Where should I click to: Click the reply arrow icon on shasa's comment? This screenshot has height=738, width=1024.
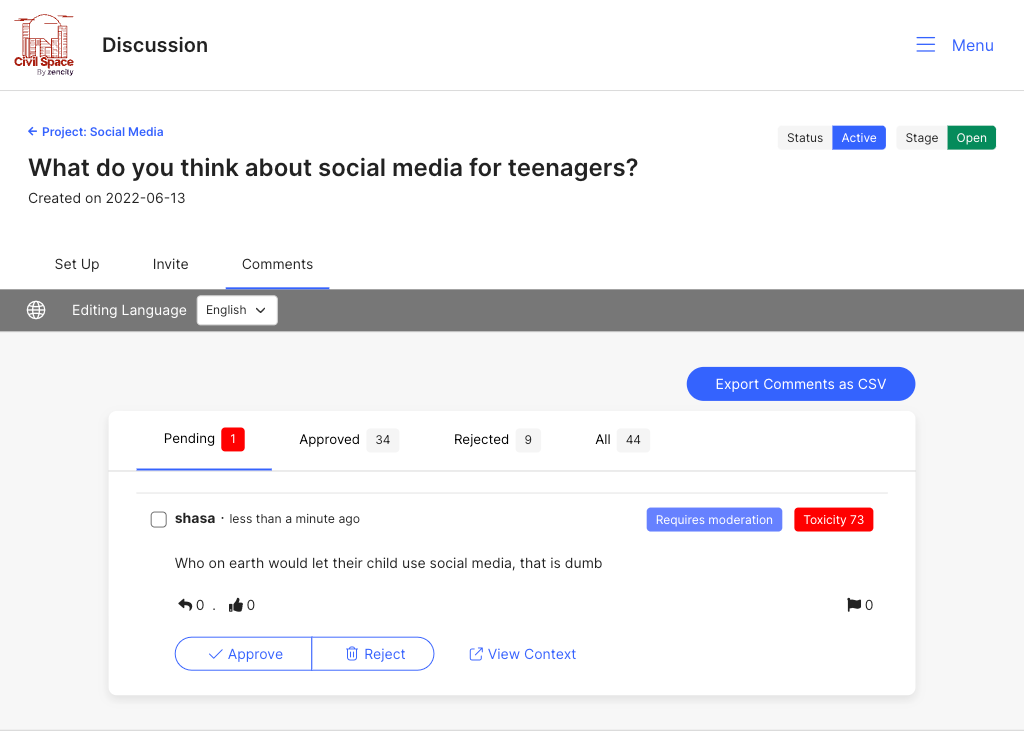click(x=185, y=605)
